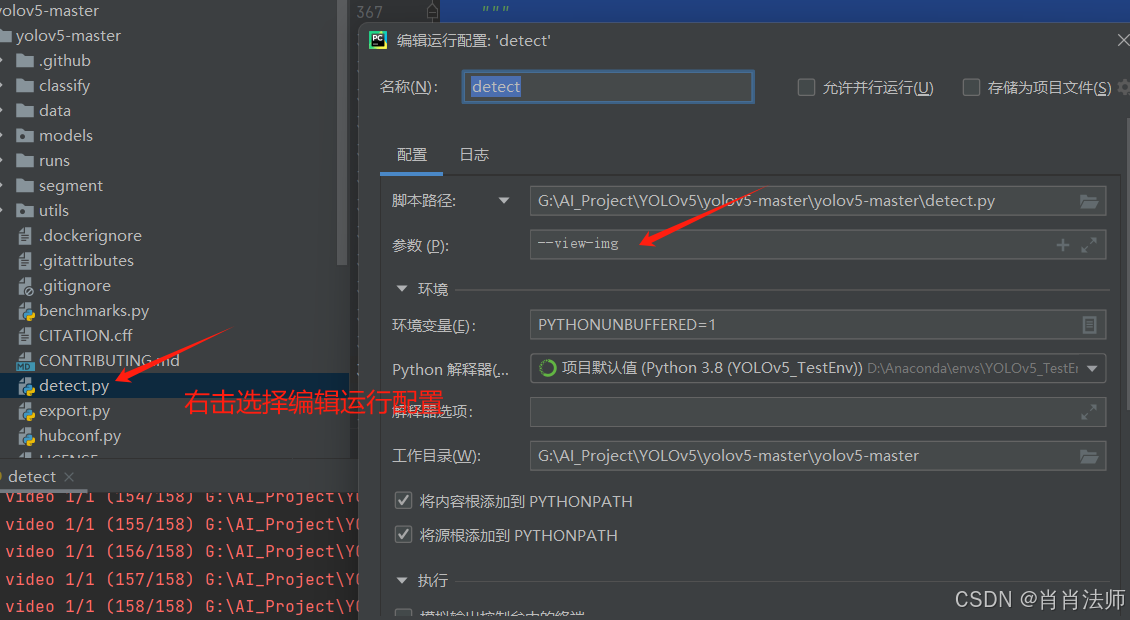This screenshot has height=620, width=1130.
Task: Click the dropdown arrow beside 脚本路径
Action: coord(504,200)
